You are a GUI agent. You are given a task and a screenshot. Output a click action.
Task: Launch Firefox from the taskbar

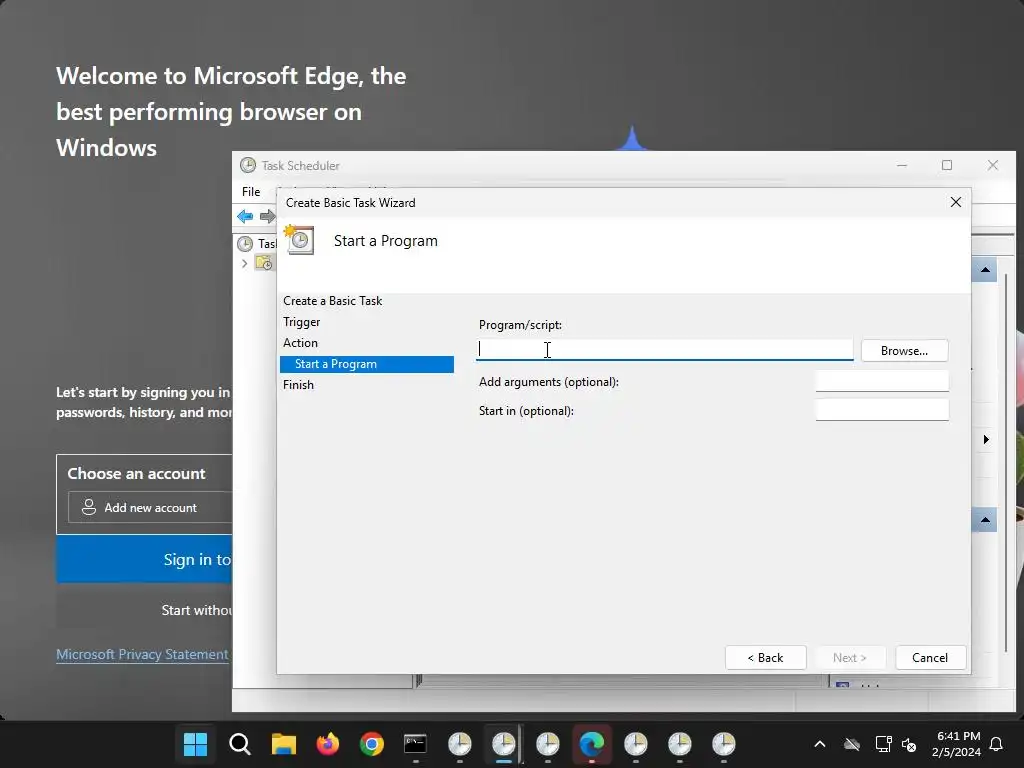coord(328,744)
